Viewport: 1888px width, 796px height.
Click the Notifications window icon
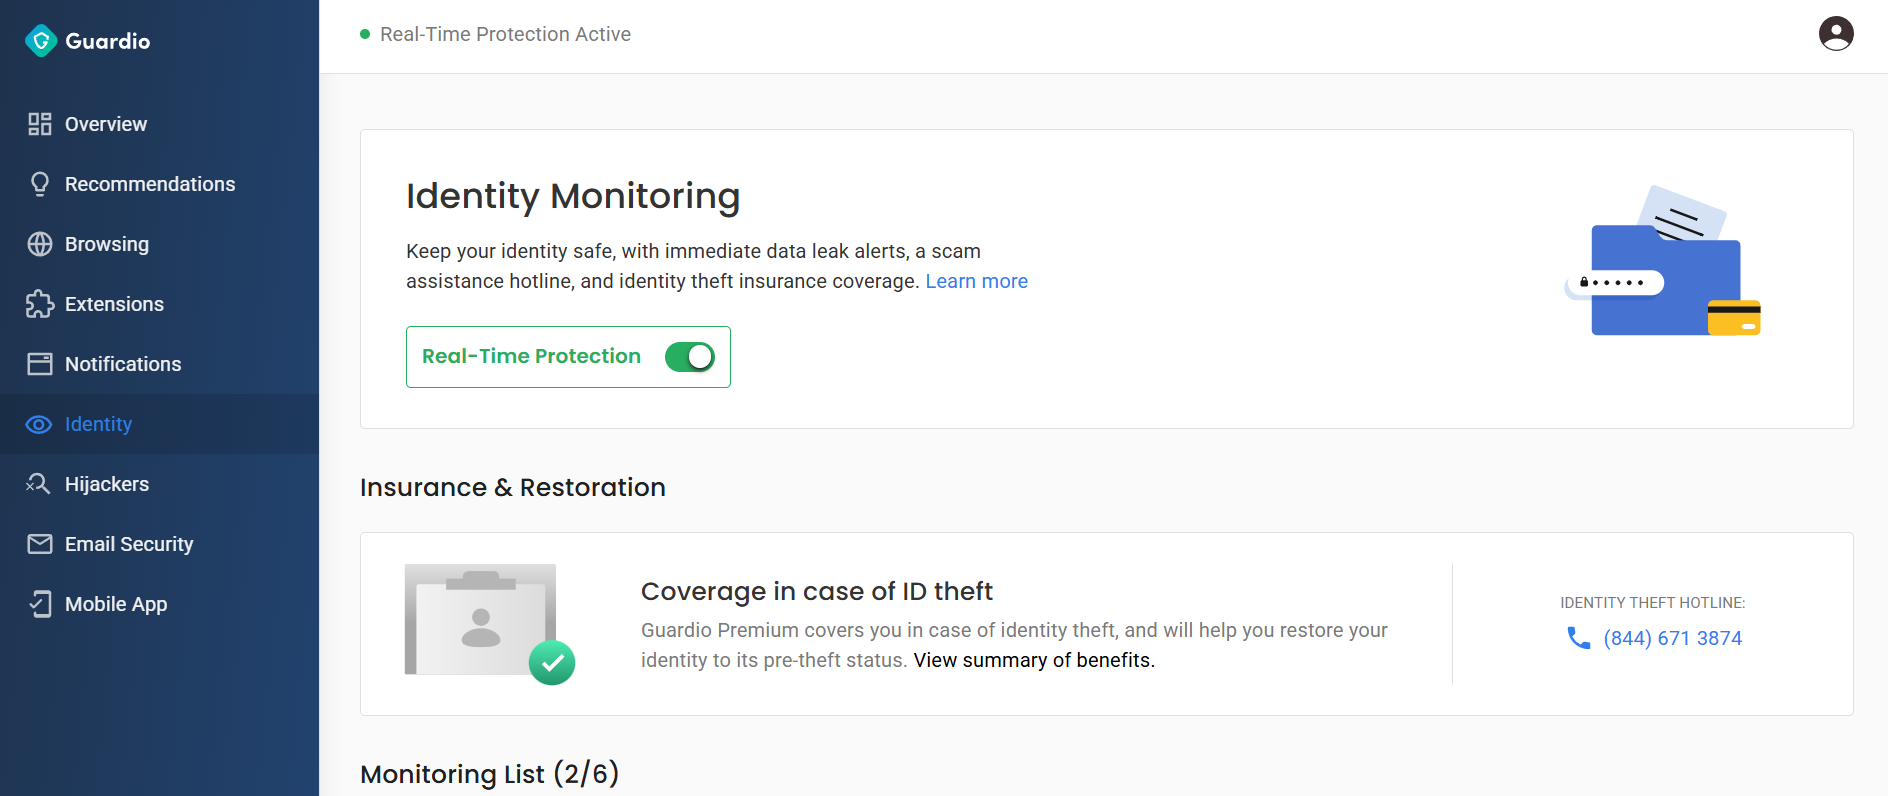coord(40,364)
